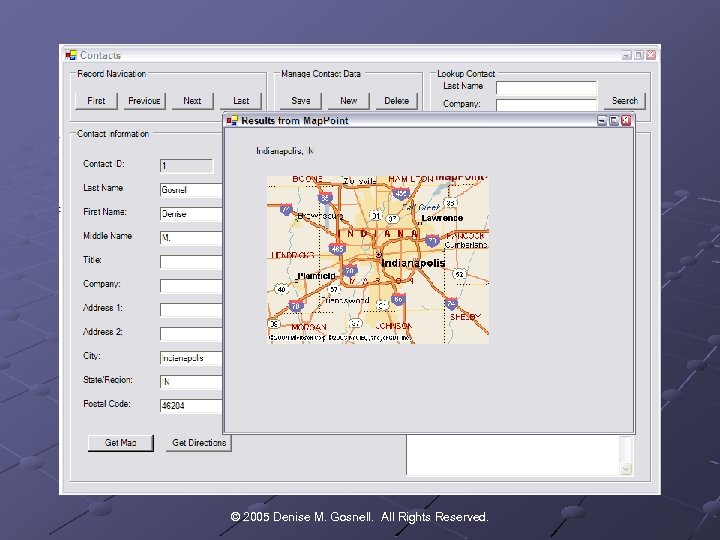Screen dimensions: 720x540
Task: Click the Postal Code field 46204
Action: coord(191,405)
